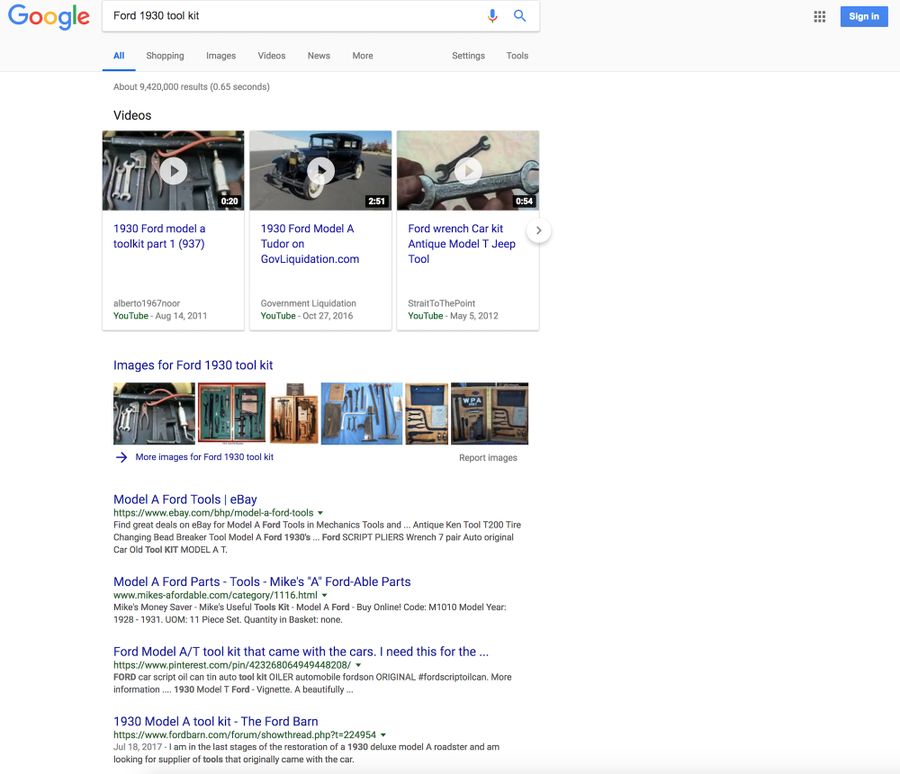Image resolution: width=900 pixels, height=774 pixels.
Task: Click into the search query field
Action: tap(290, 16)
